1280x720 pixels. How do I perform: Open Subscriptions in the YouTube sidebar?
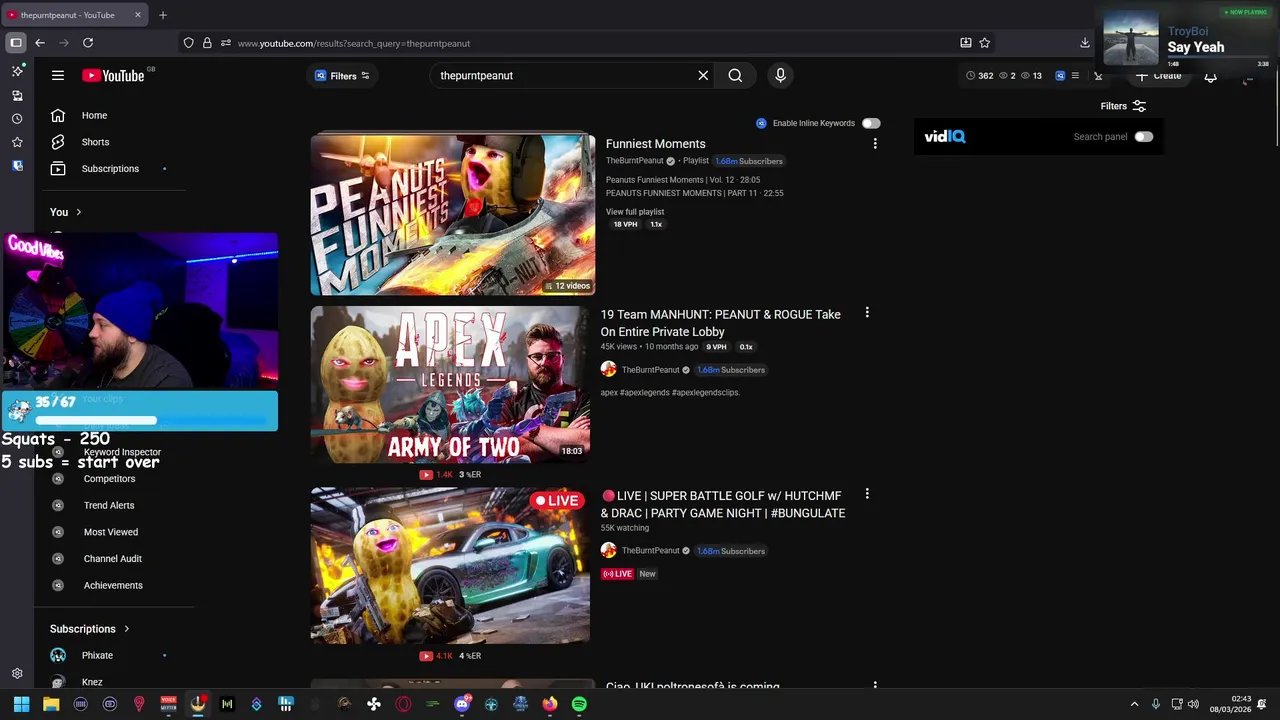click(x=110, y=169)
